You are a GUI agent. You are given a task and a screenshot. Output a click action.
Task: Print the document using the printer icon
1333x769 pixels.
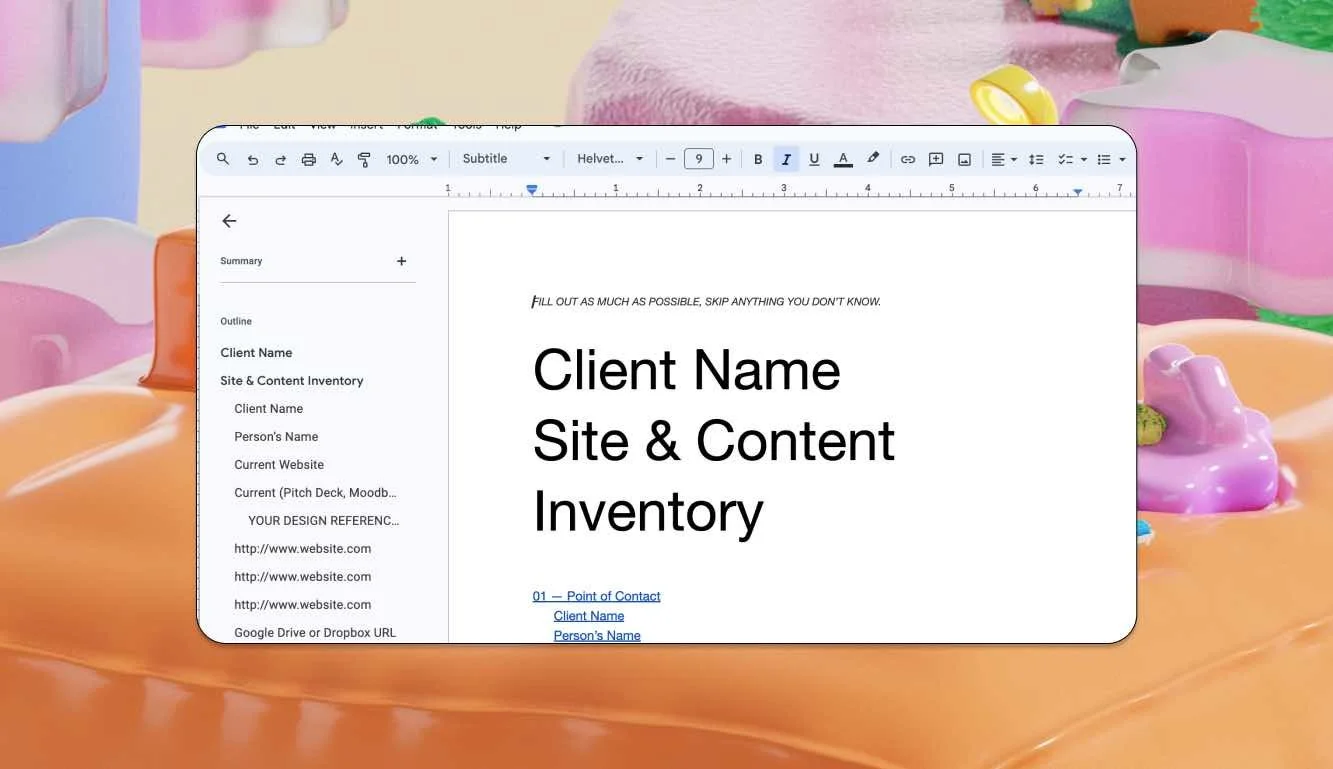point(309,159)
